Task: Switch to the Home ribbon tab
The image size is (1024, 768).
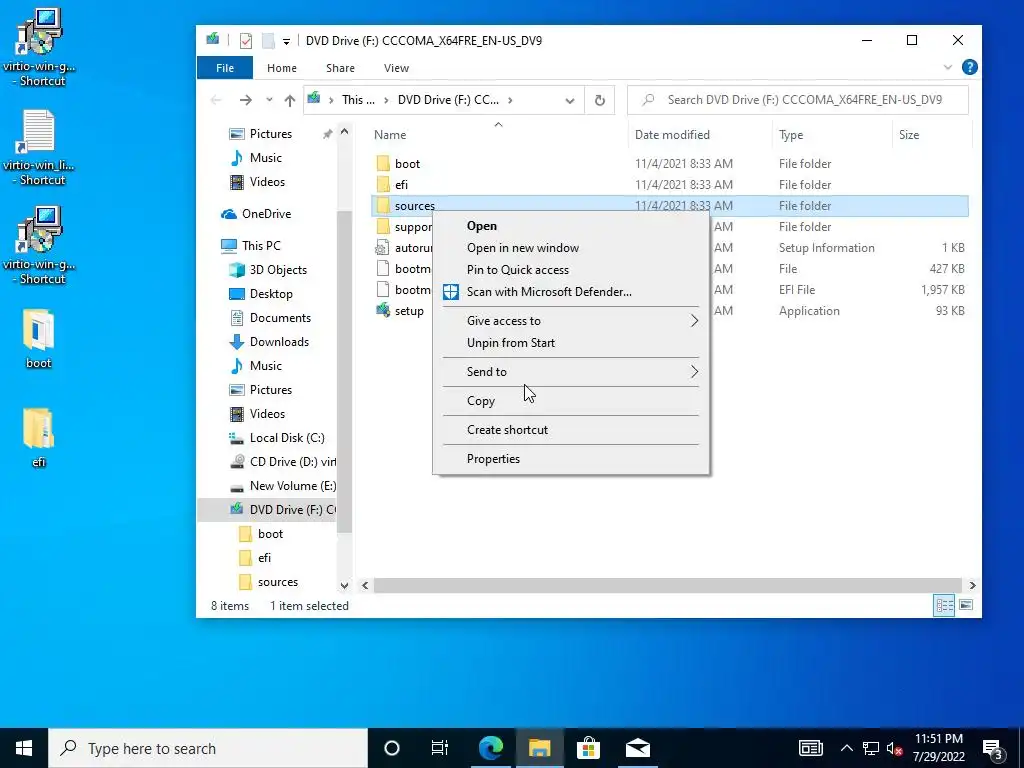Action: (x=281, y=68)
